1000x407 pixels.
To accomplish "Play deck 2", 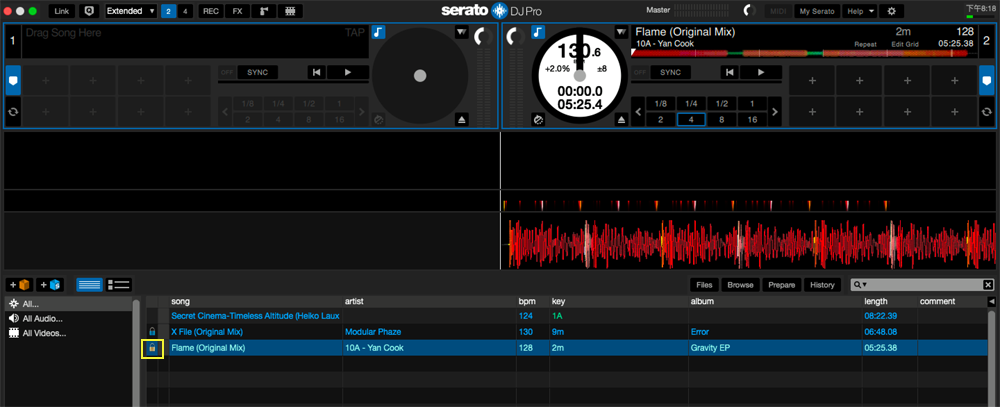I will click(x=761, y=72).
